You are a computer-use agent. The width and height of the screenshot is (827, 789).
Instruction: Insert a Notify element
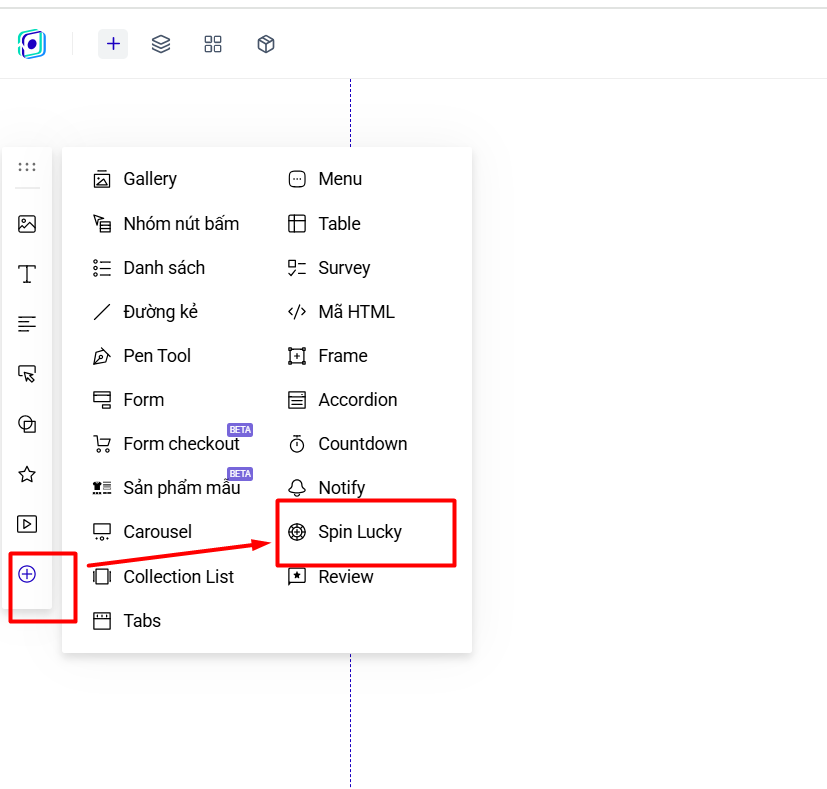(326, 488)
